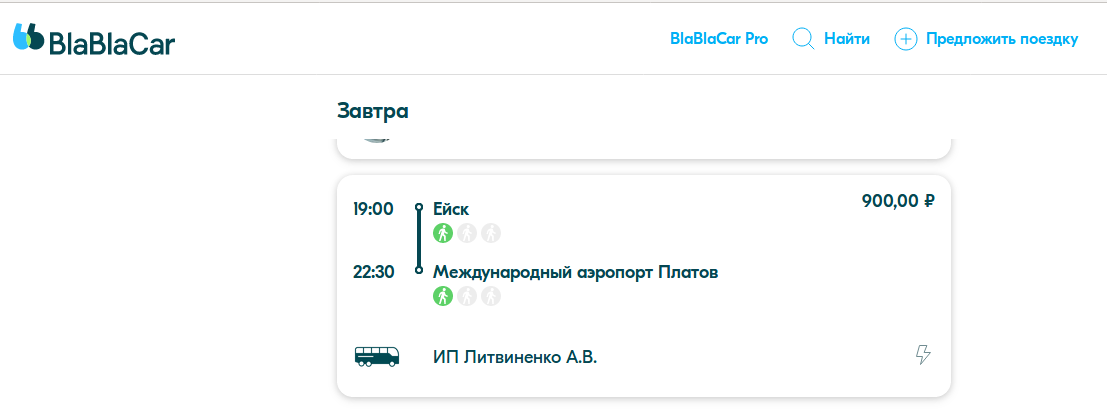Click the 19:00 departure time
Image resolution: width=1107 pixels, height=418 pixels.
click(373, 209)
